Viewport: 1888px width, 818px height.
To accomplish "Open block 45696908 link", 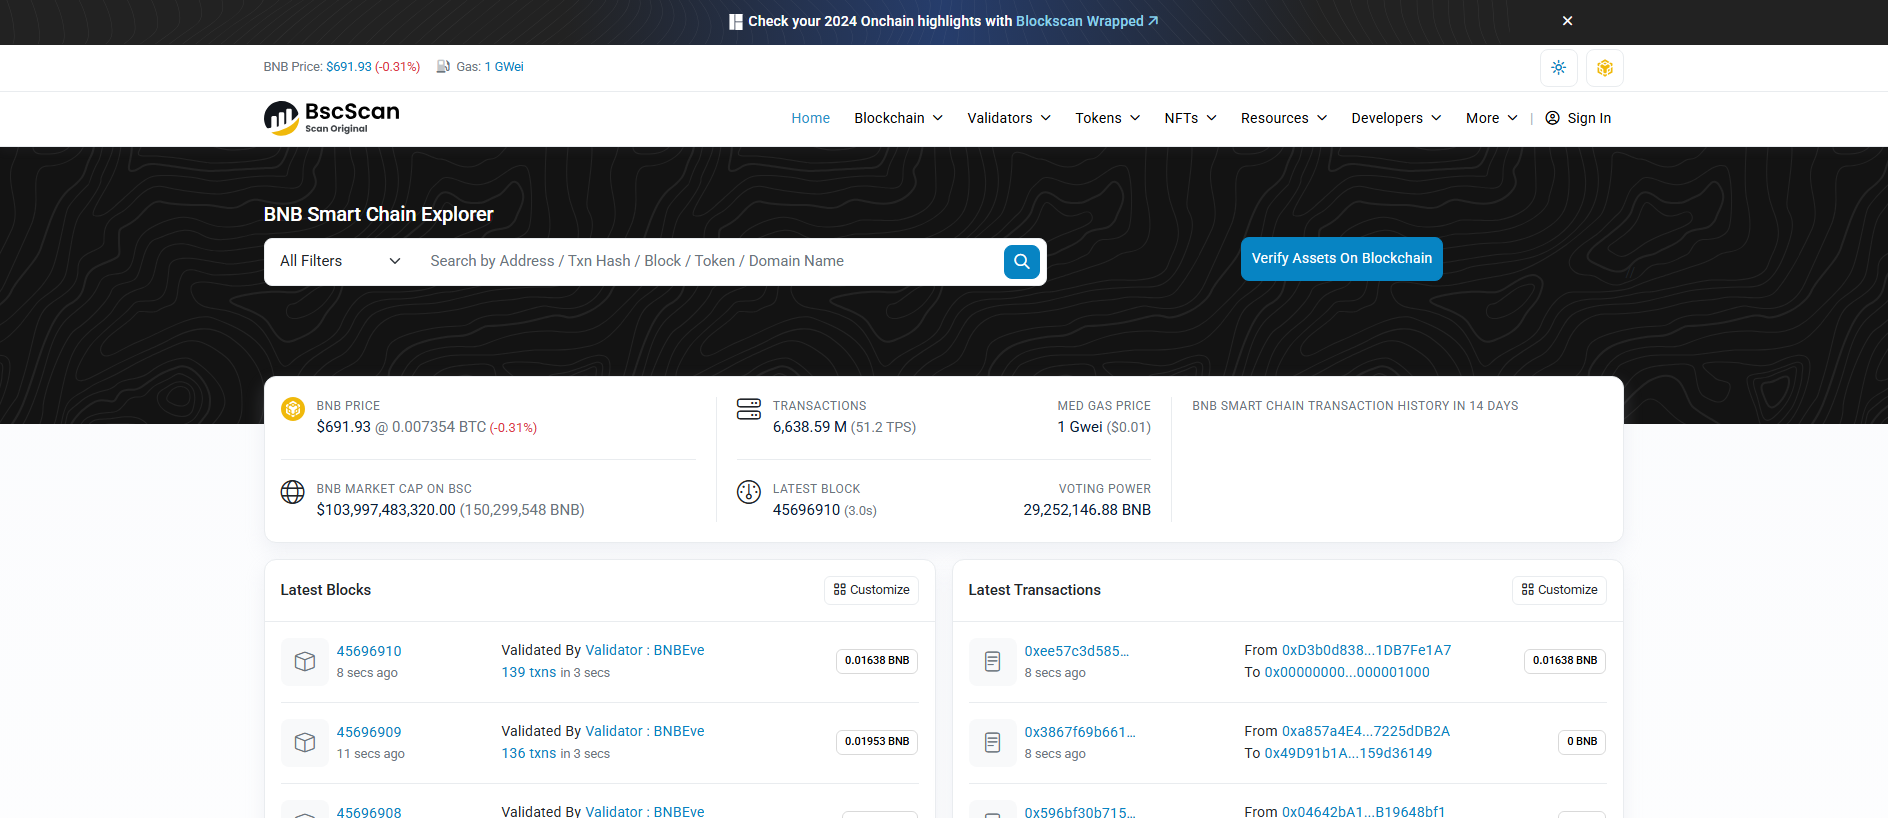I will (x=369, y=812).
